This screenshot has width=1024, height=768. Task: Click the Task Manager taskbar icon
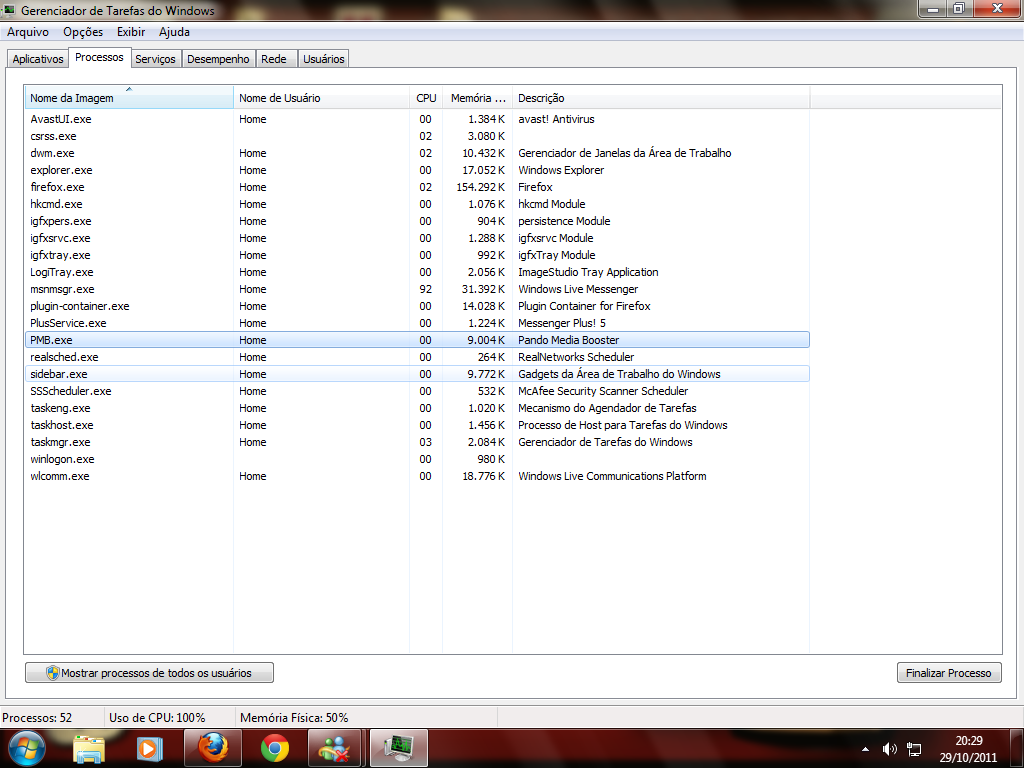(x=399, y=748)
